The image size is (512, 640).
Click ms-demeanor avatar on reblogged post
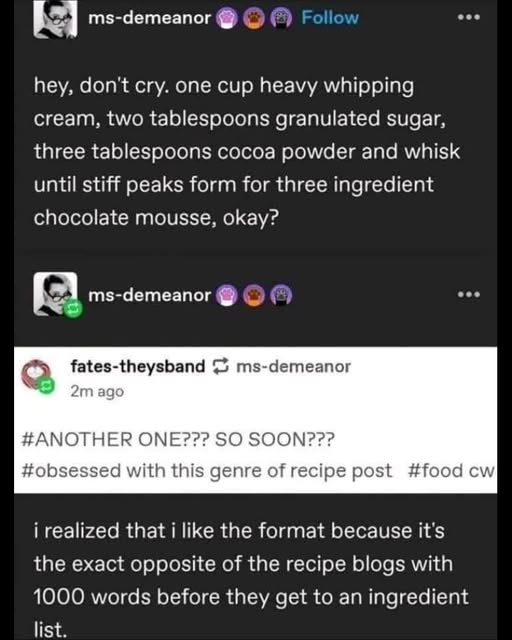56,293
